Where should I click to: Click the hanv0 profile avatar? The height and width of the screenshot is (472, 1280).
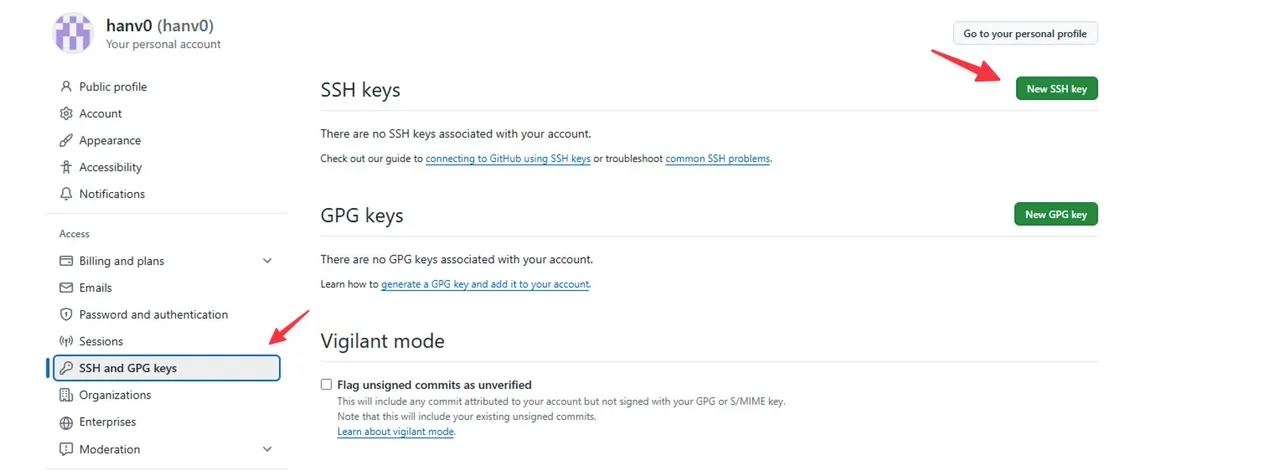click(x=72, y=33)
